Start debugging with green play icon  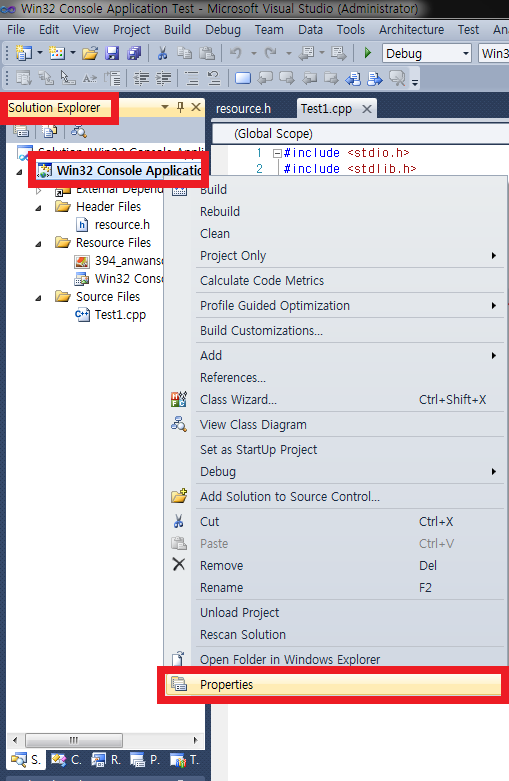click(x=368, y=53)
